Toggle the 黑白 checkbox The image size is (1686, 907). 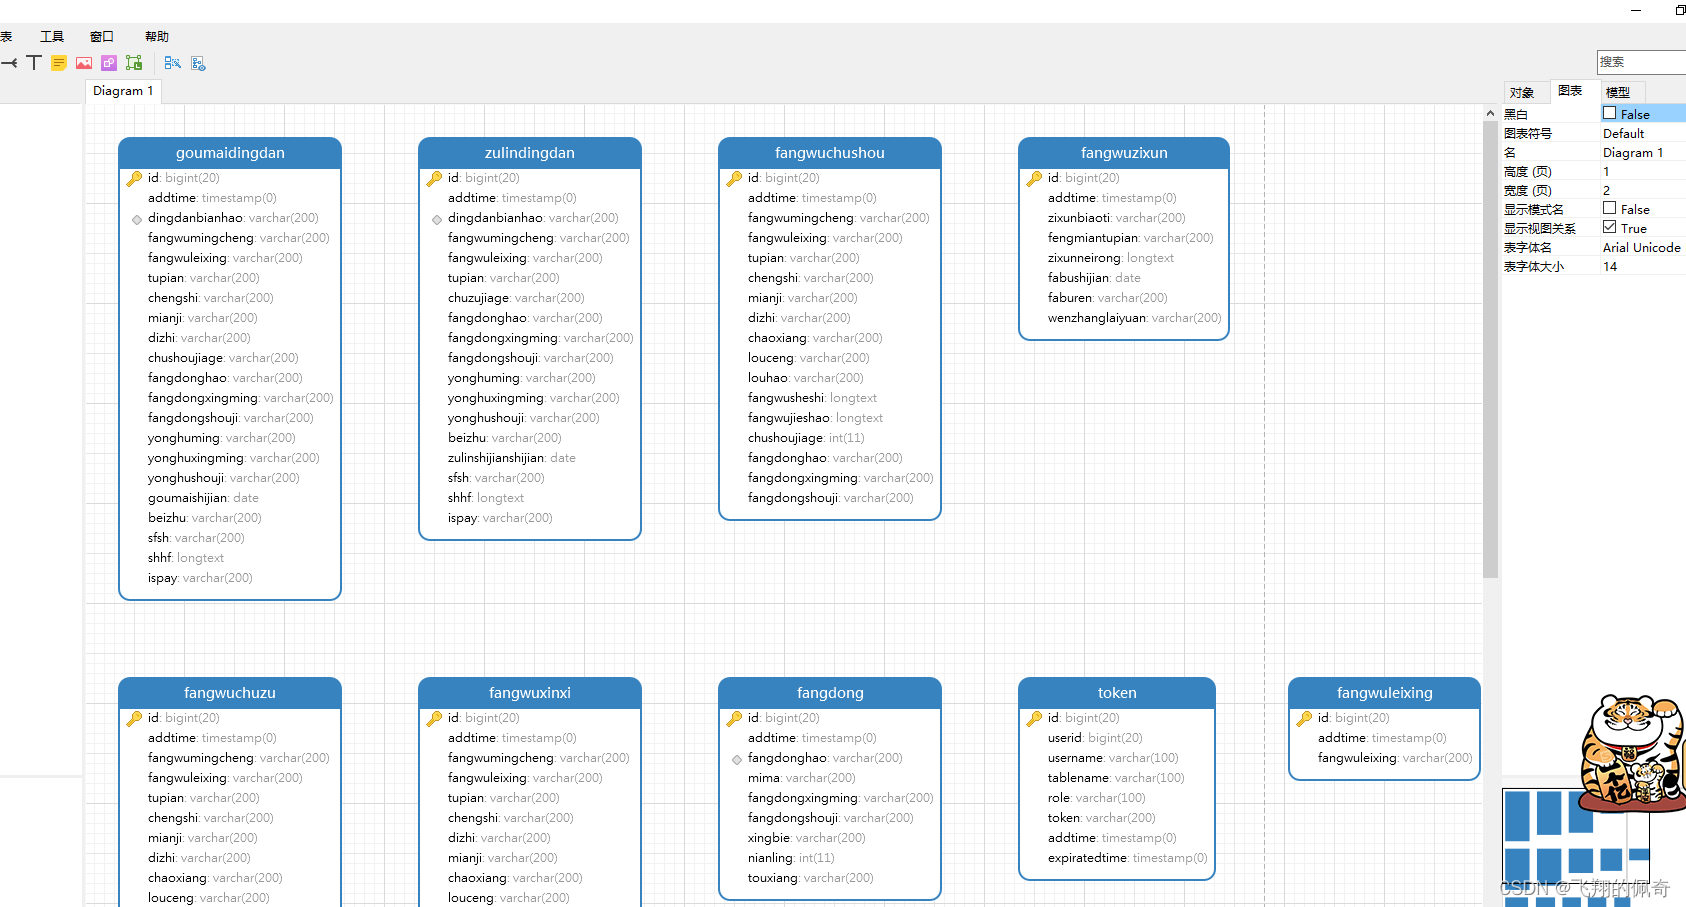pos(1609,113)
